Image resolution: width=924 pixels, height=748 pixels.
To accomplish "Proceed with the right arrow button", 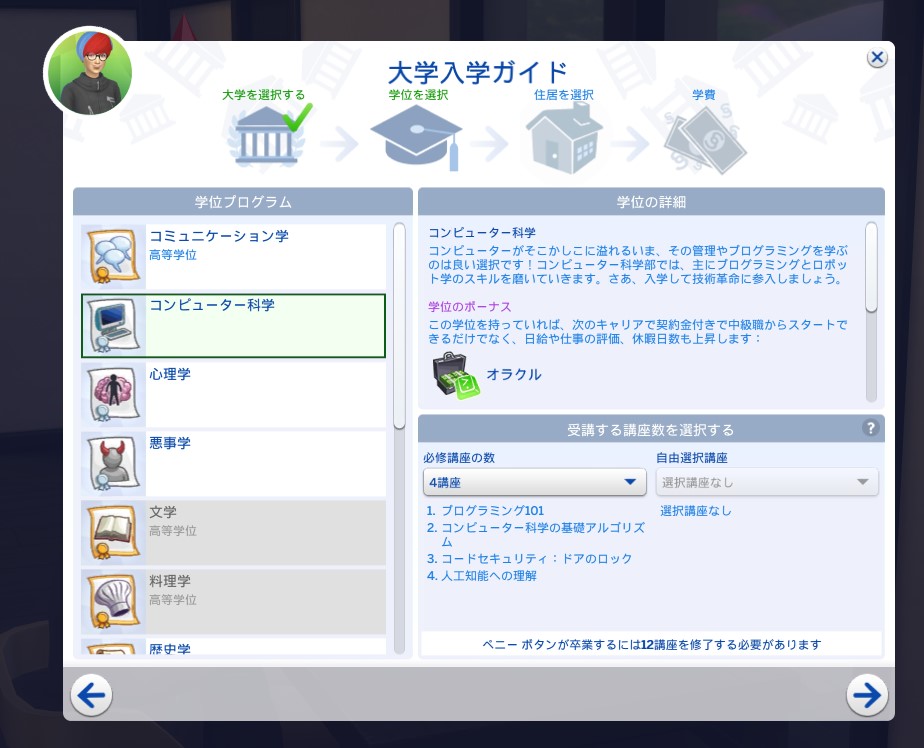I will (867, 696).
